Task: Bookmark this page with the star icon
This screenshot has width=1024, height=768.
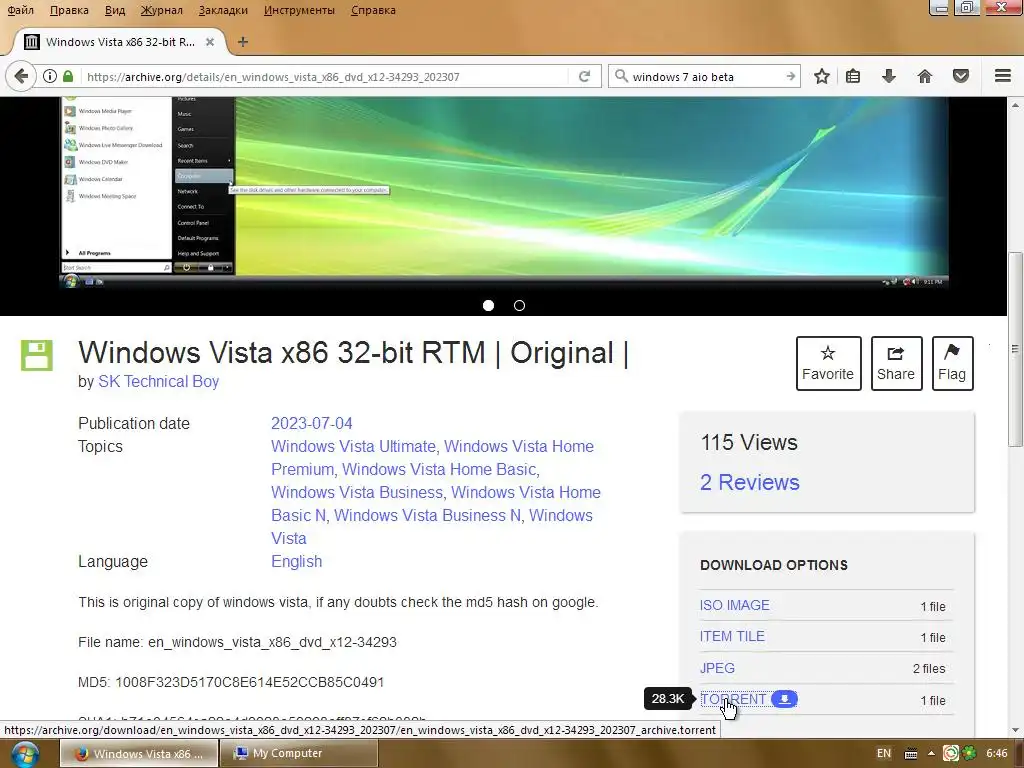Action: point(822,76)
